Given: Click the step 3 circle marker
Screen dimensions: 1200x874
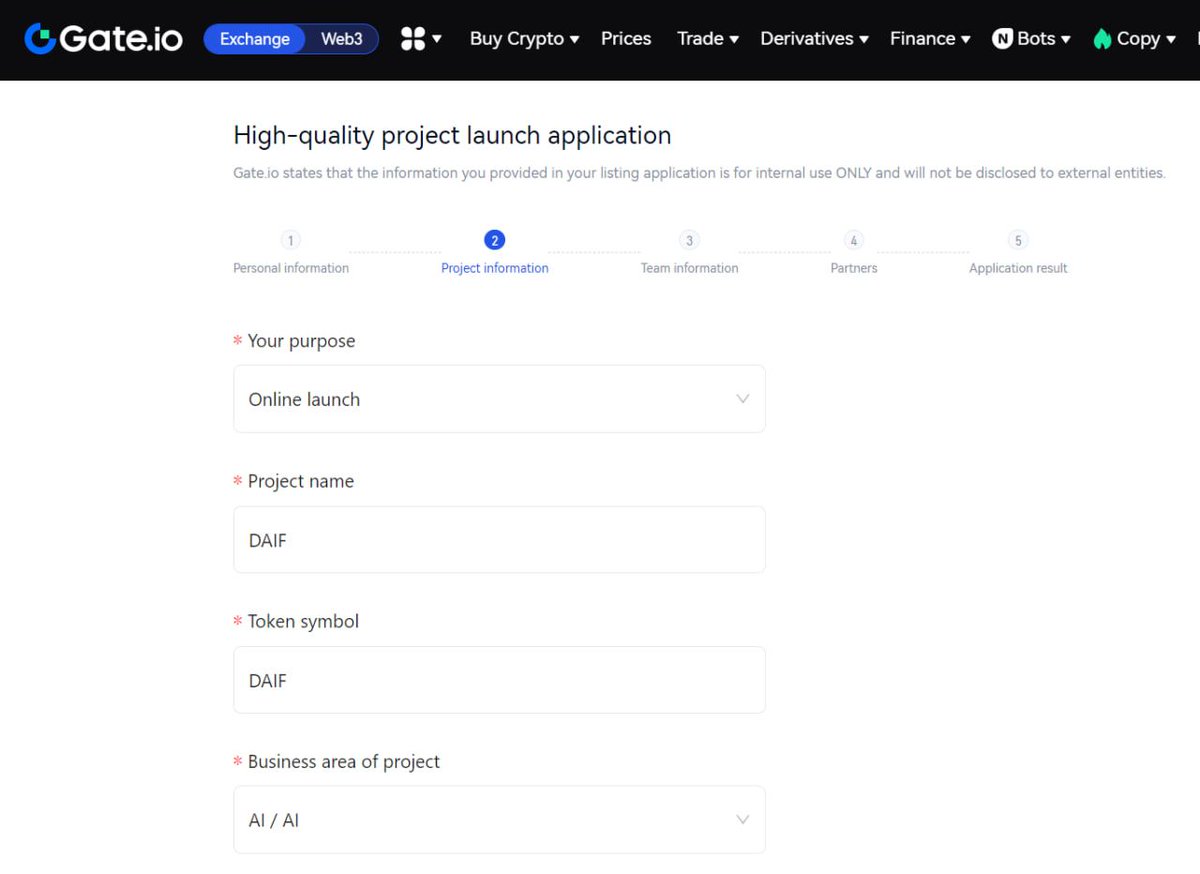Looking at the screenshot, I should pos(689,240).
